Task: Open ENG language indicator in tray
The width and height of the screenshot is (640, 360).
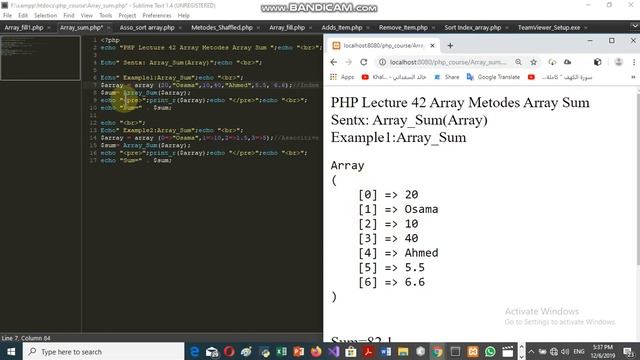Action: [x=579, y=351]
